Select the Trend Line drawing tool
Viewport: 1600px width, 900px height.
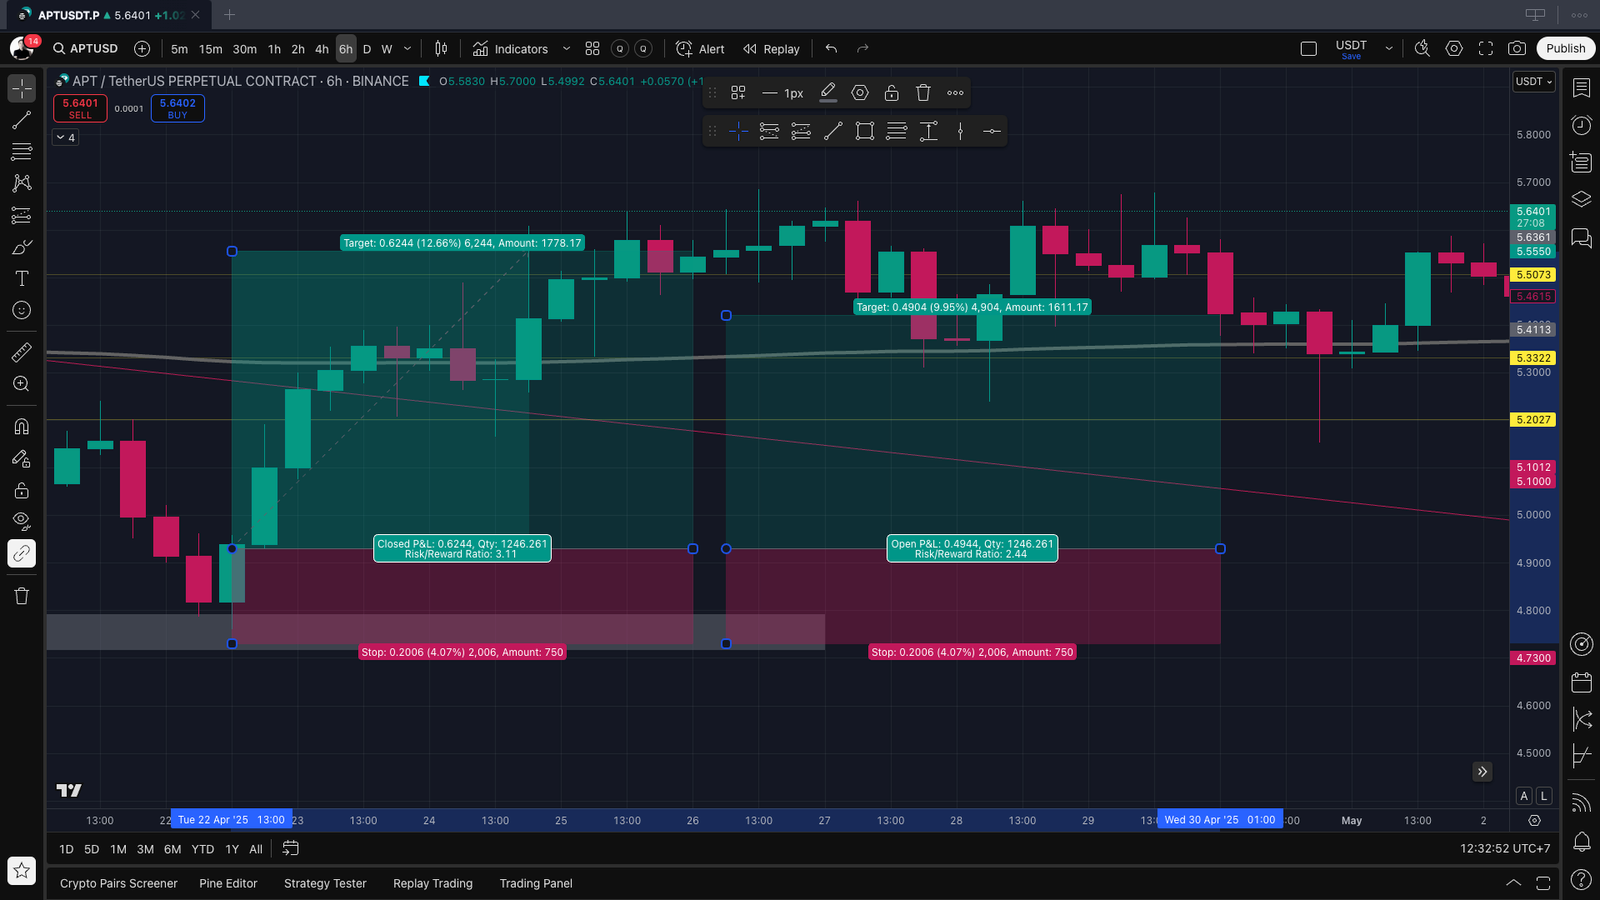coord(21,120)
